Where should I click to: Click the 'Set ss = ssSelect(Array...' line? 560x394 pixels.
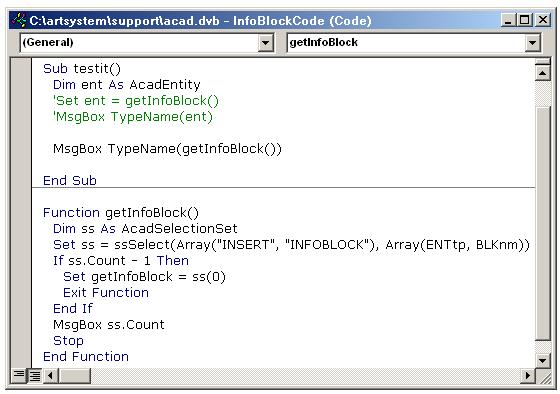point(291,245)
